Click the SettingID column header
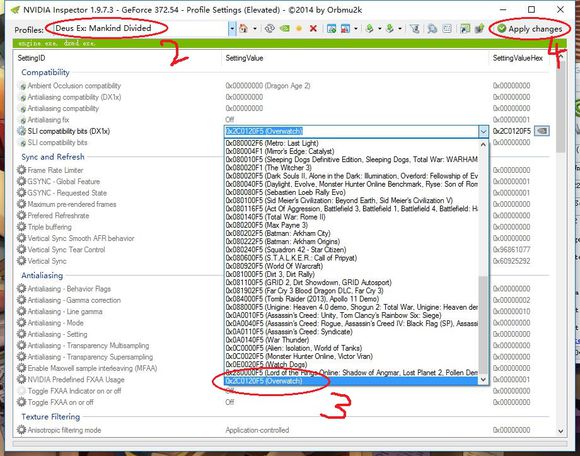Screen dimensions: 580x456 tap(118, 58)
